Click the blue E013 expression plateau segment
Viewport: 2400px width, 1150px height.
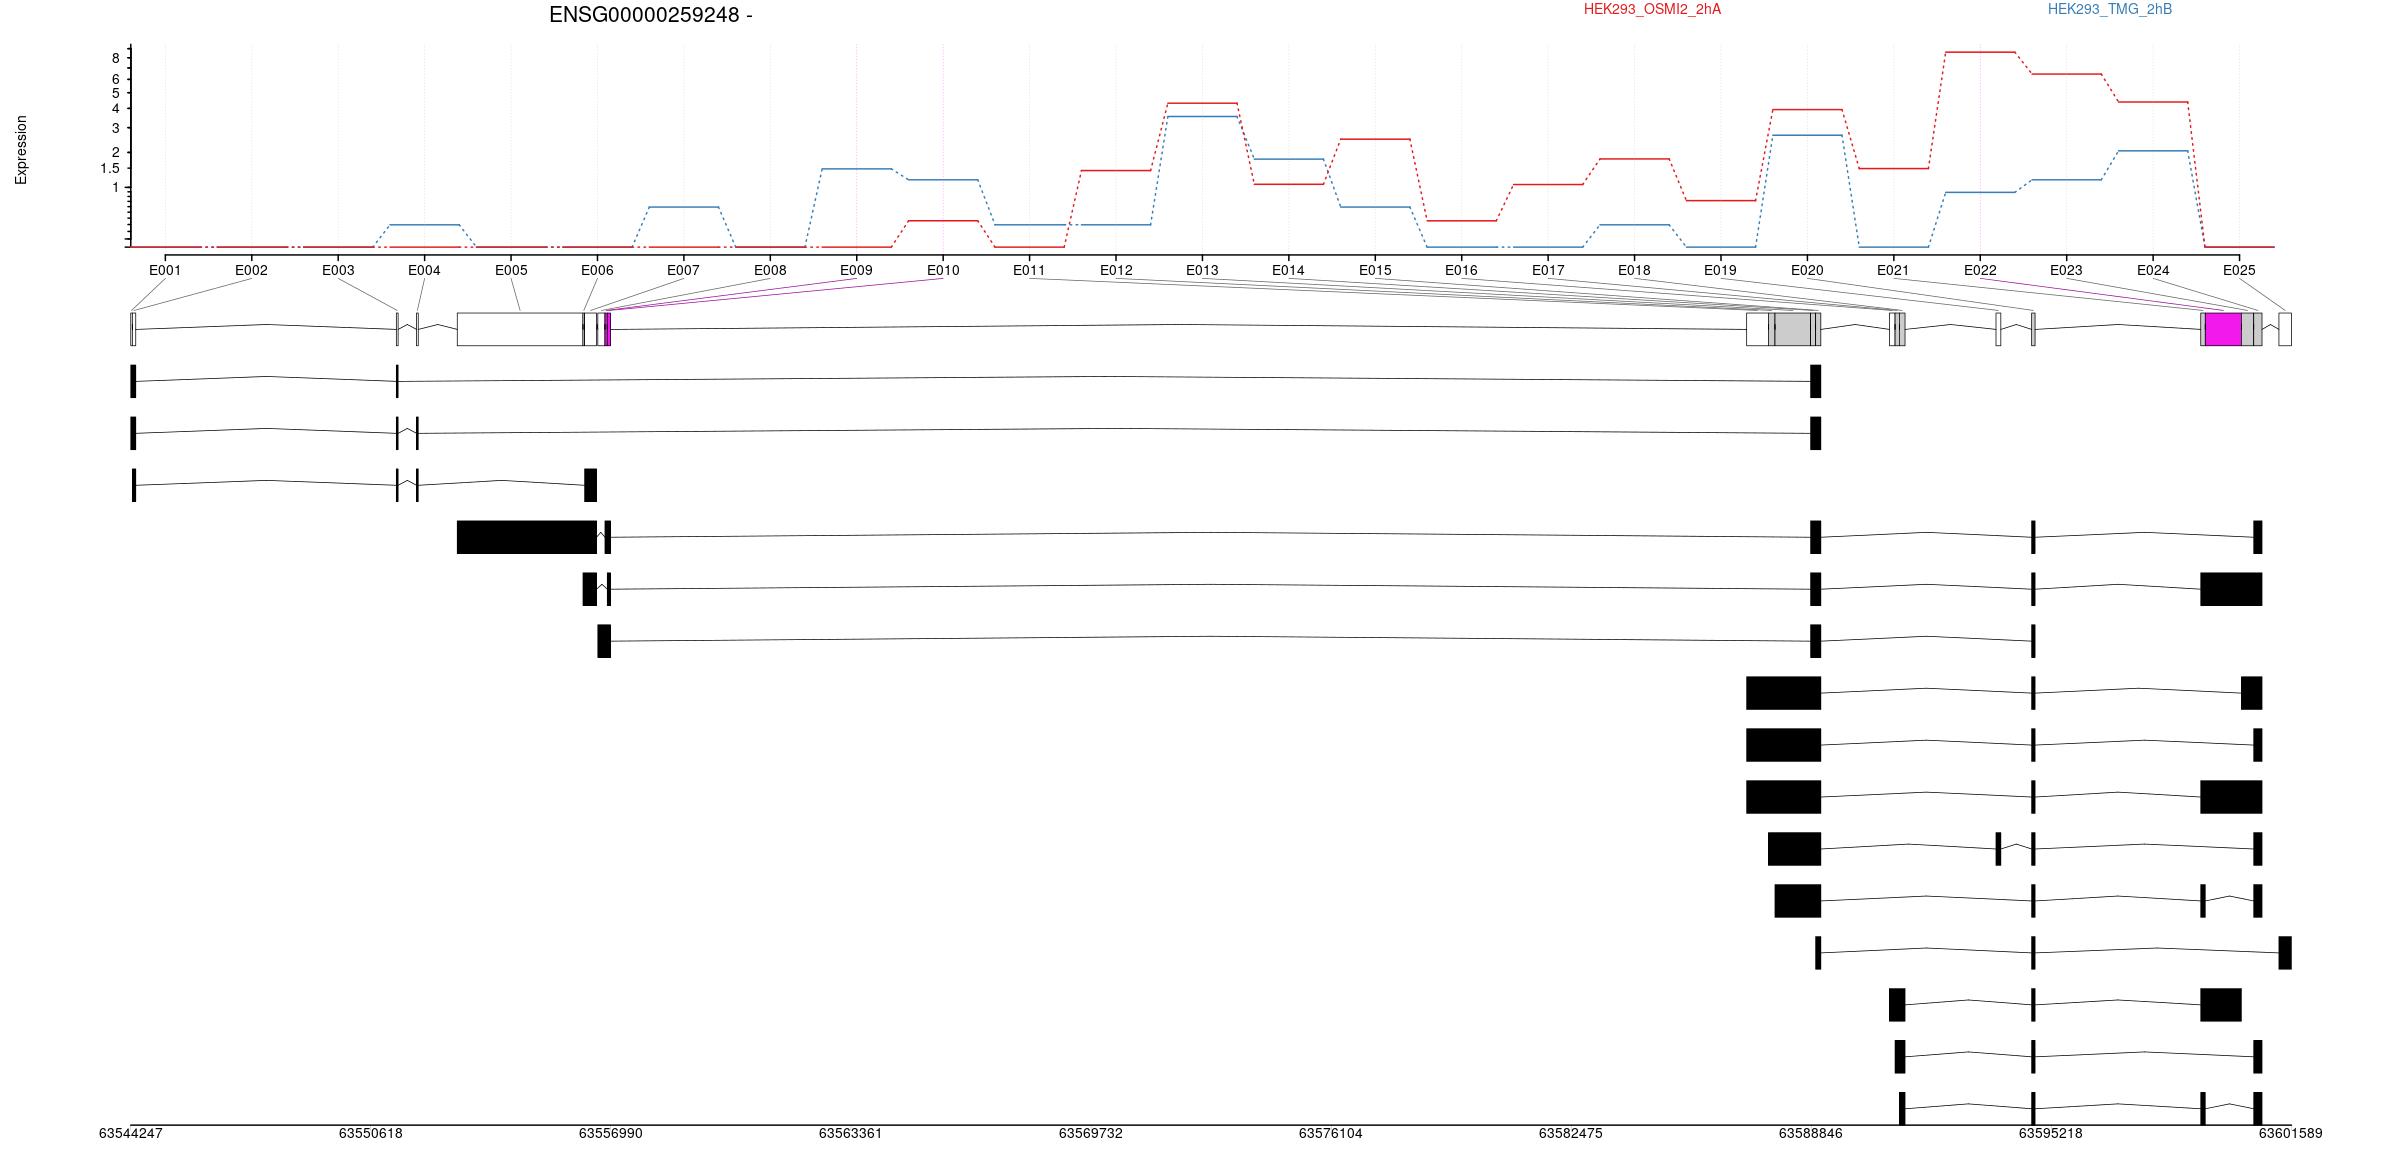click(x=1202, y=116)
